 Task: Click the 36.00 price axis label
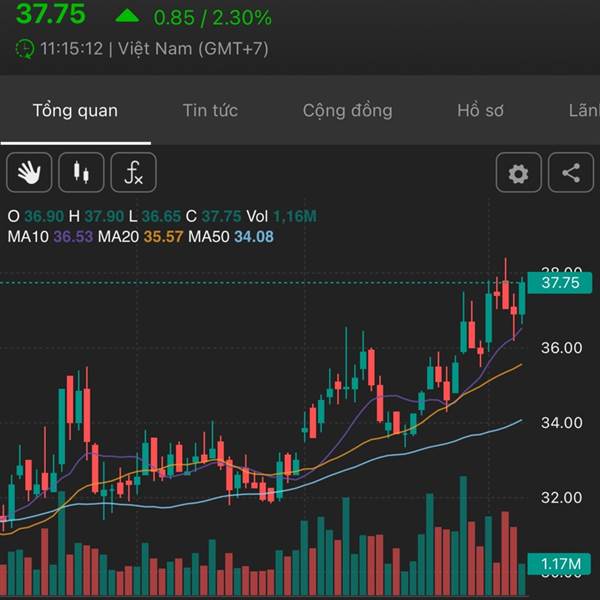coord(561,348)
